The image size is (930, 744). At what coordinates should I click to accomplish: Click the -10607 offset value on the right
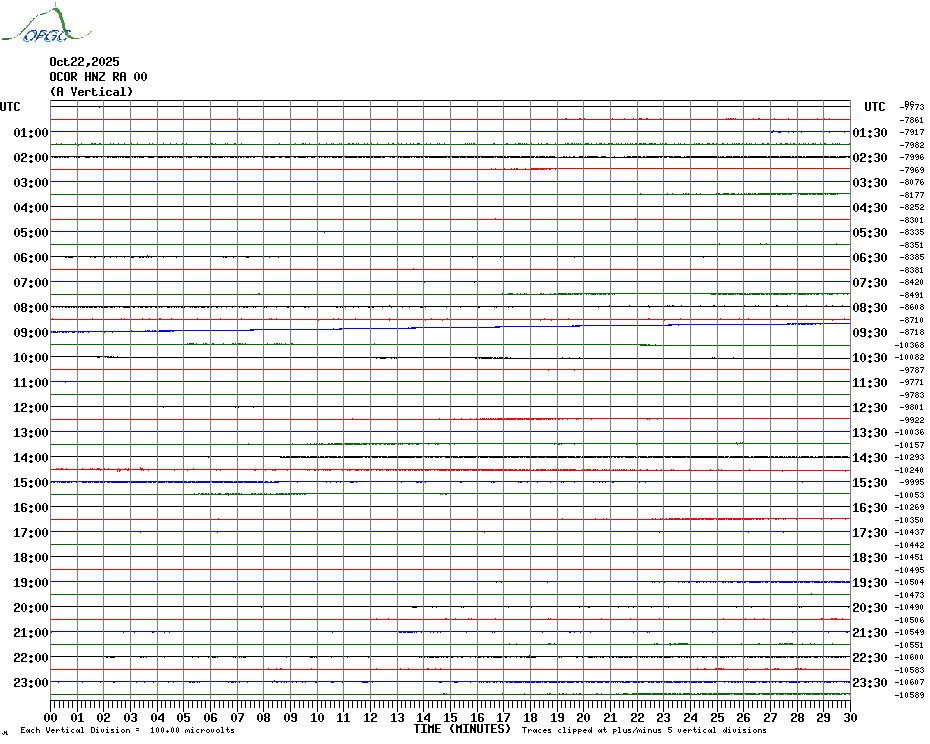910,683
